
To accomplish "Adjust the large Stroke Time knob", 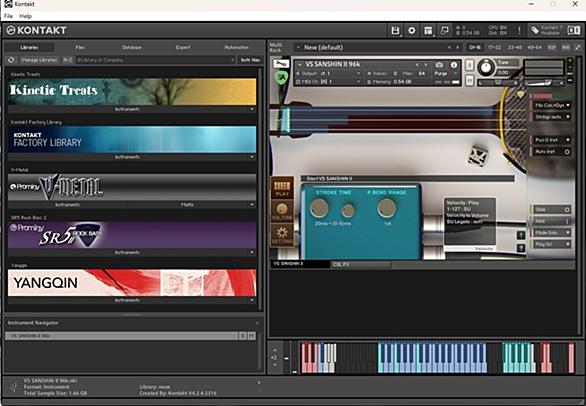I will pyautogui.click(x=319, y=208).
